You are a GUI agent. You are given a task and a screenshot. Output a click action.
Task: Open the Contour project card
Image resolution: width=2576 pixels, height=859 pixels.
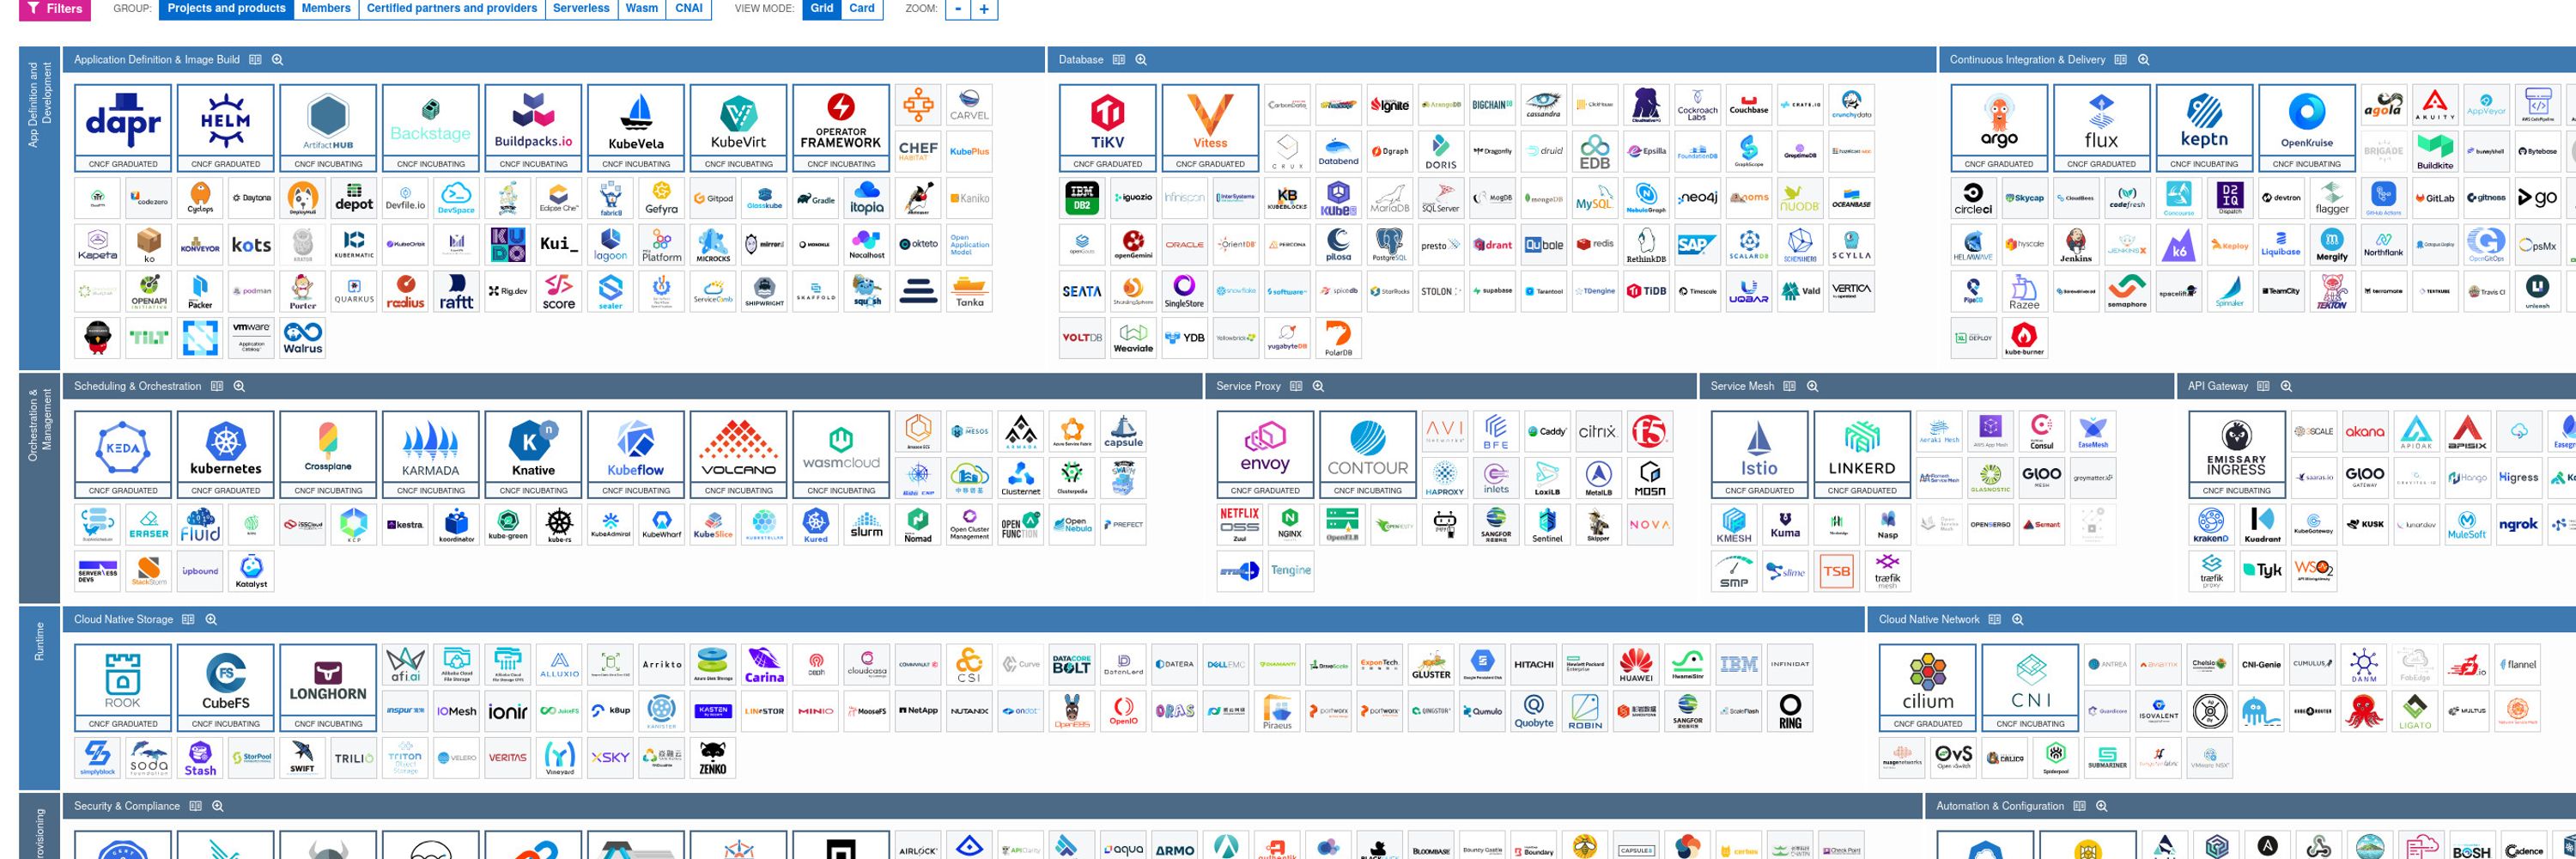point(1368,454)
